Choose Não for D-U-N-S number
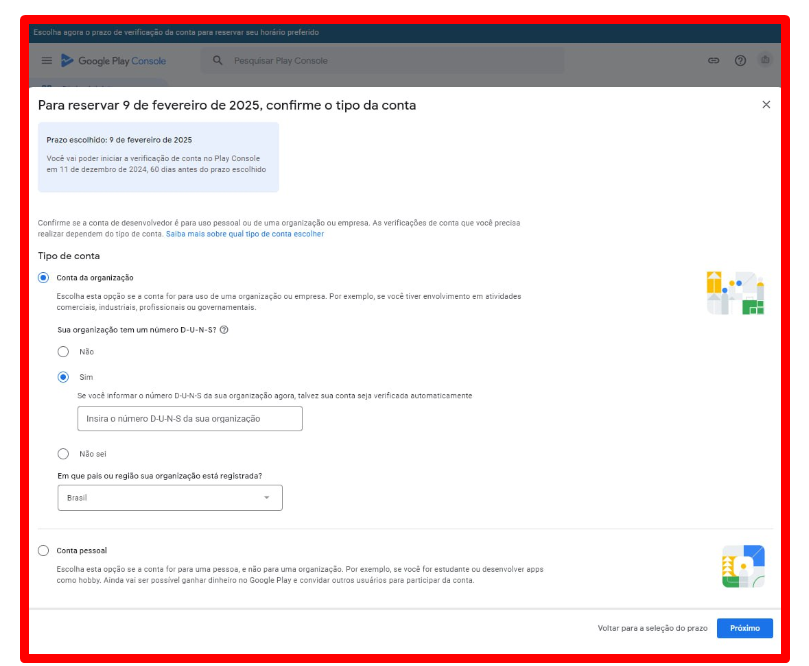The height and width of the screenshot is (666, 809). [x=63, y=351]
